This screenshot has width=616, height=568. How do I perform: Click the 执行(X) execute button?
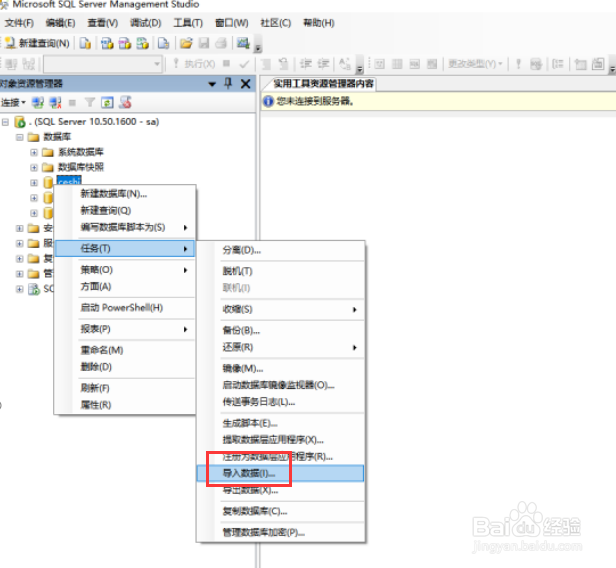pos(194,64)
